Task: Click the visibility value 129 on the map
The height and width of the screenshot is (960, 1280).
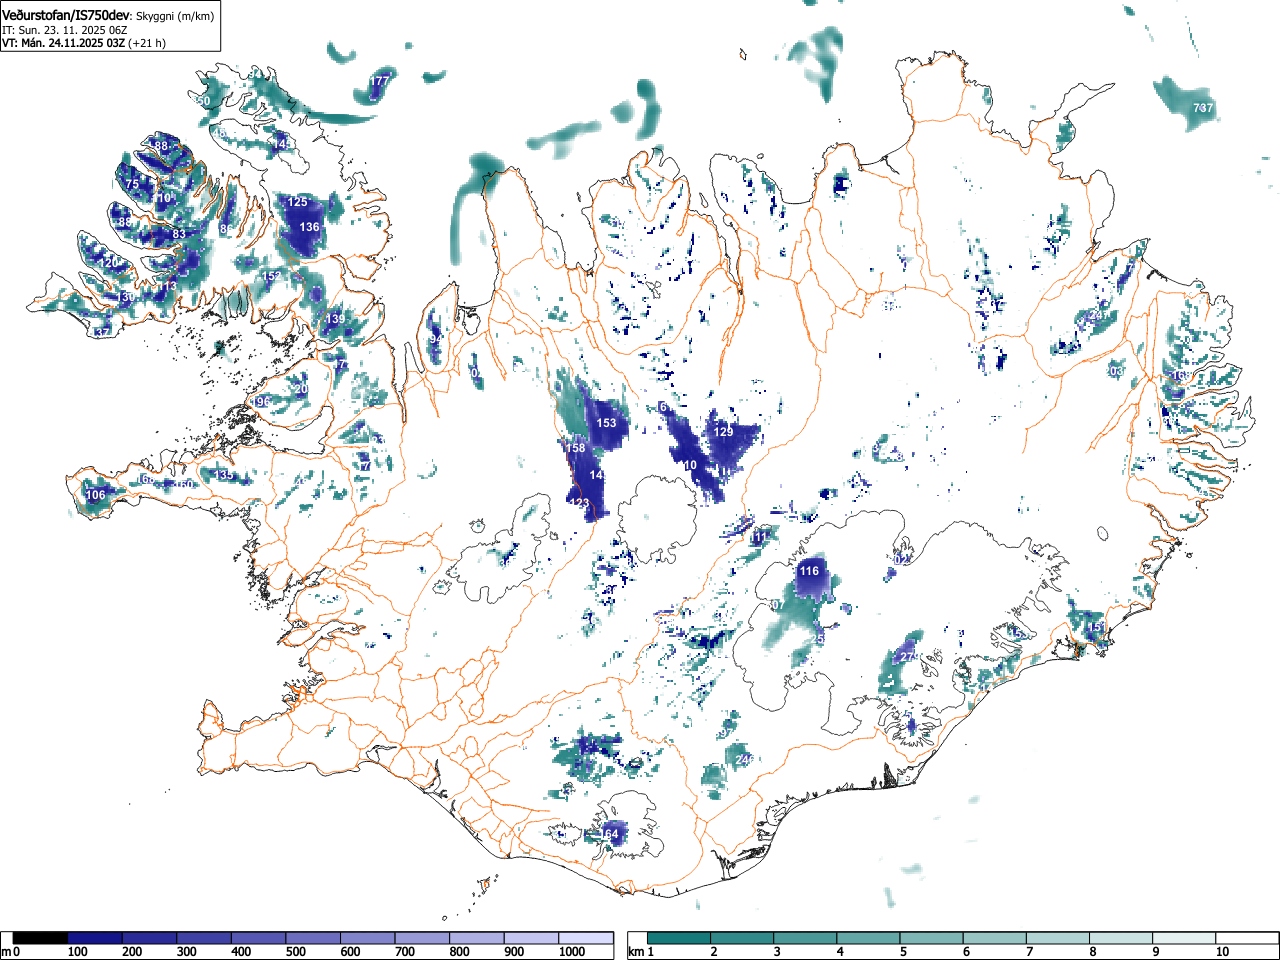Action: point(723,431)
